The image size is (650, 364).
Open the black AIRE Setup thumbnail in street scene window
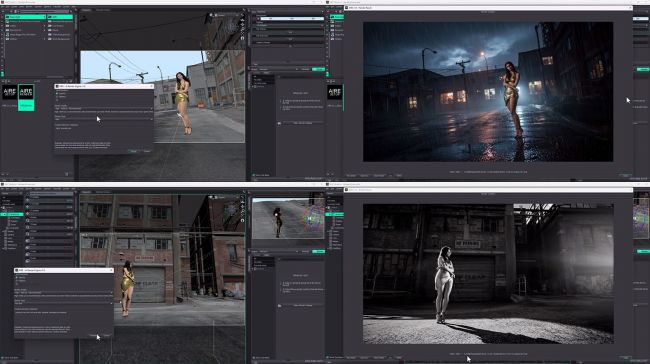(x=9, y=92)
